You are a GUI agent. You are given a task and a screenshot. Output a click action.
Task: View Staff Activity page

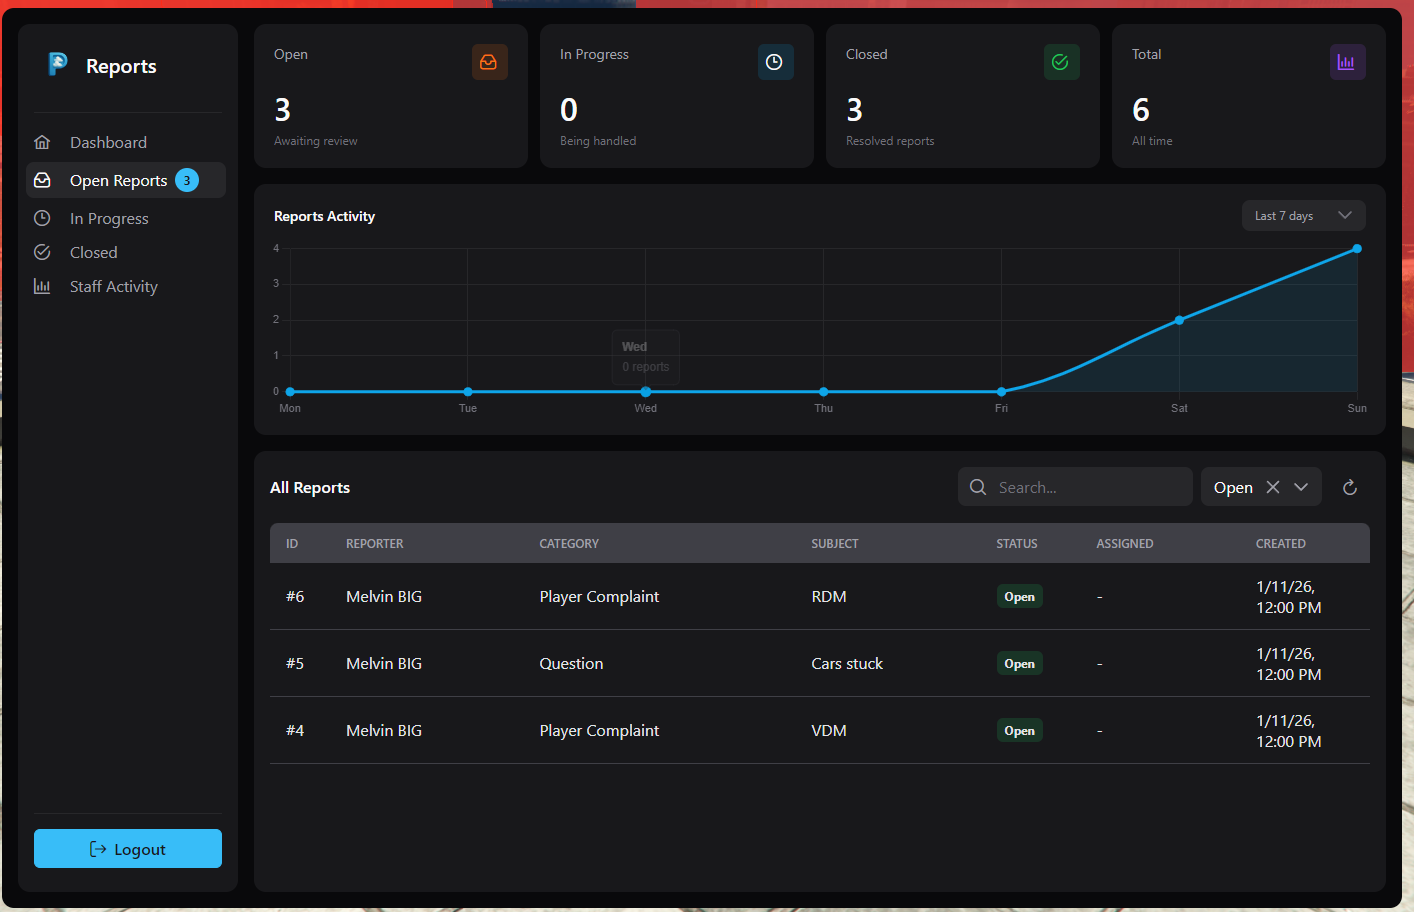pos(126,286)
